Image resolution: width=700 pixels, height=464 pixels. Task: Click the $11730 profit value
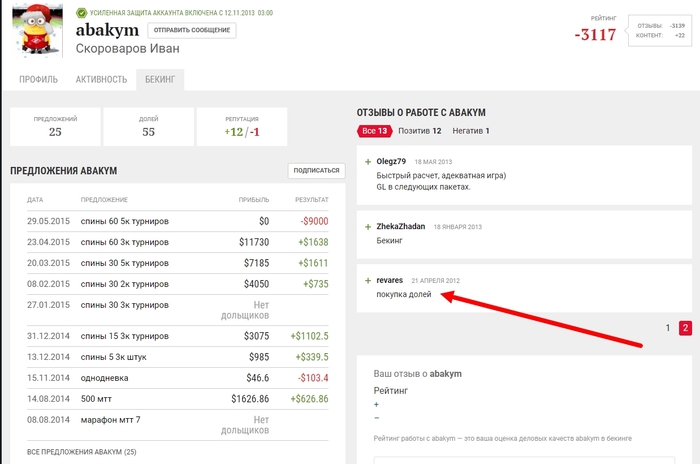point(254,242)
